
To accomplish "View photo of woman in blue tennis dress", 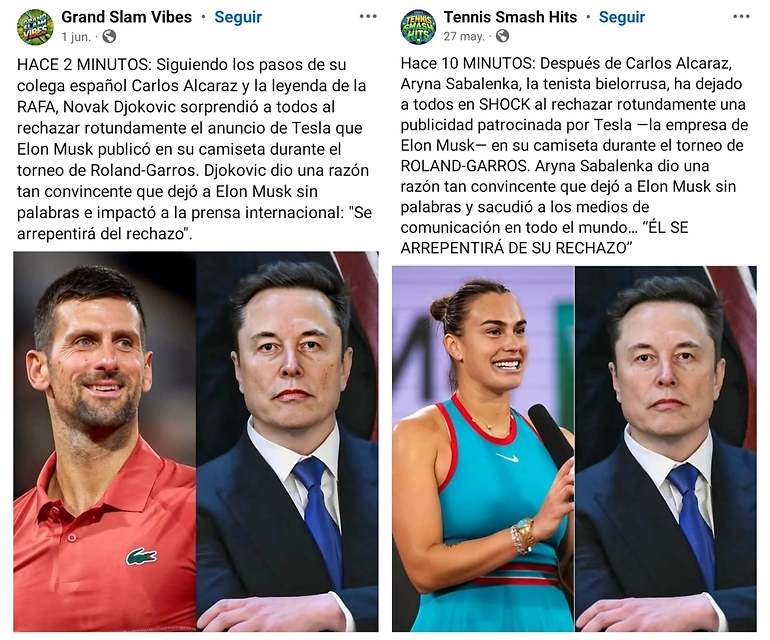I will tap(483, 449).
